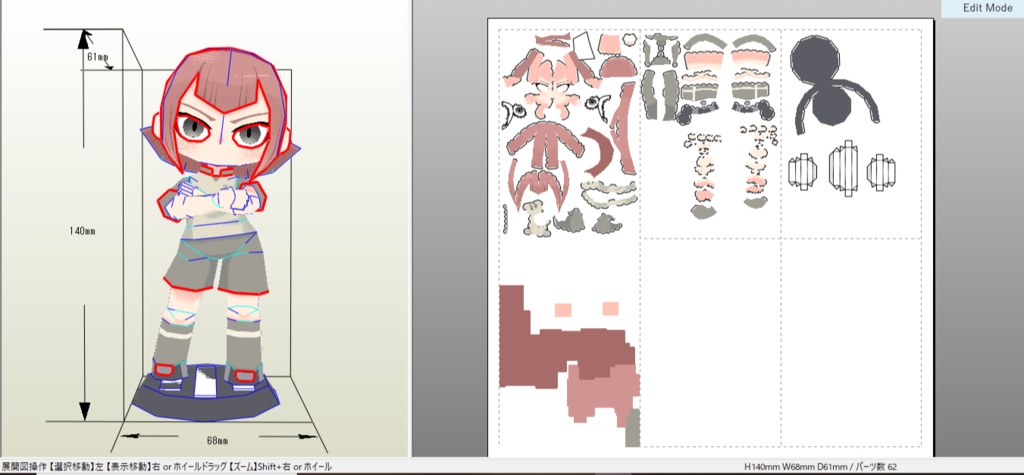Image resolution: width=1024 pixels, height=475 pixels.
Task: Select the gray rectangle at page bottom
Action: [632, 428]
